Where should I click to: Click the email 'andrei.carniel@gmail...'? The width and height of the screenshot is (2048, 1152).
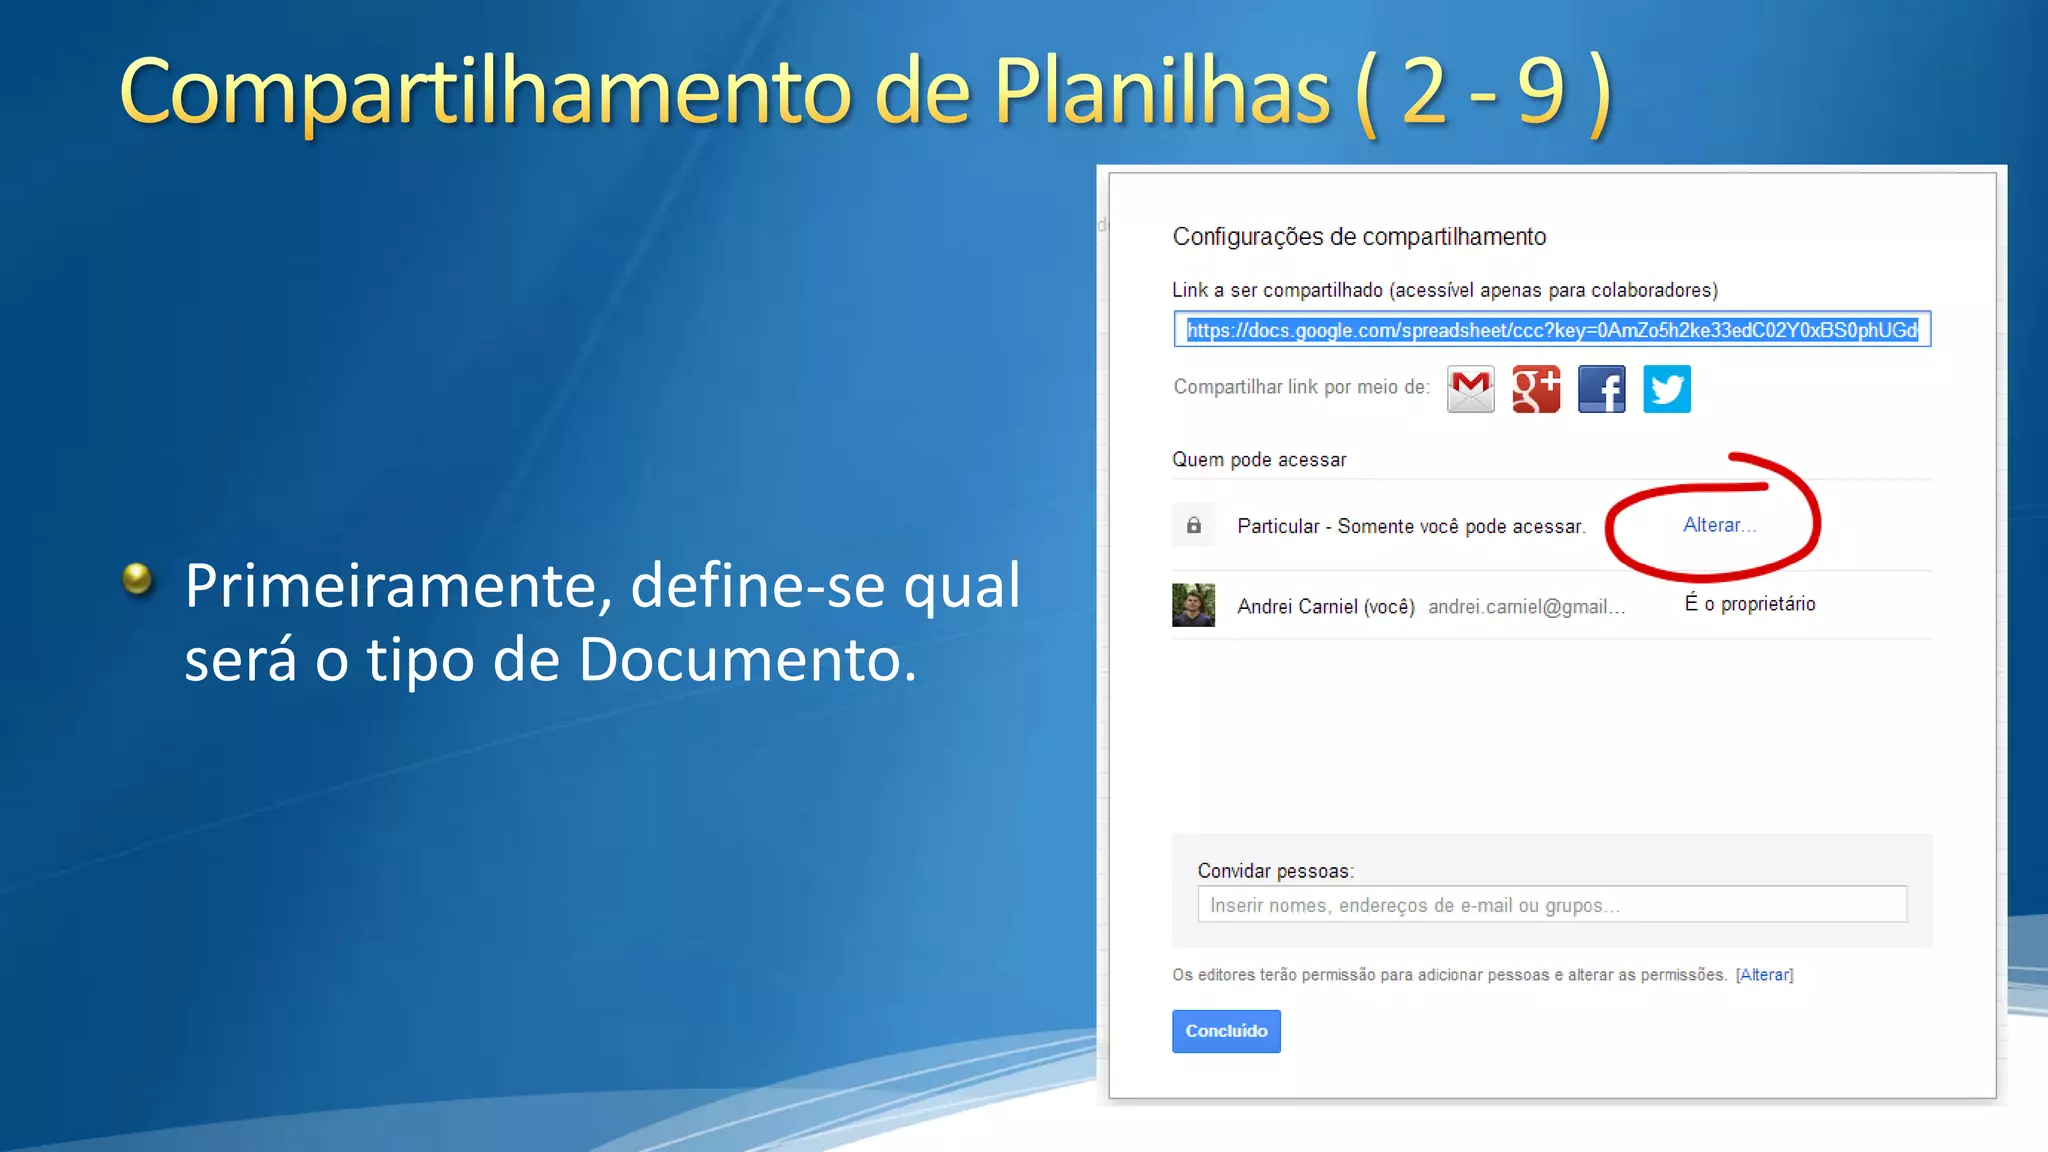[x=1526, y=606]
